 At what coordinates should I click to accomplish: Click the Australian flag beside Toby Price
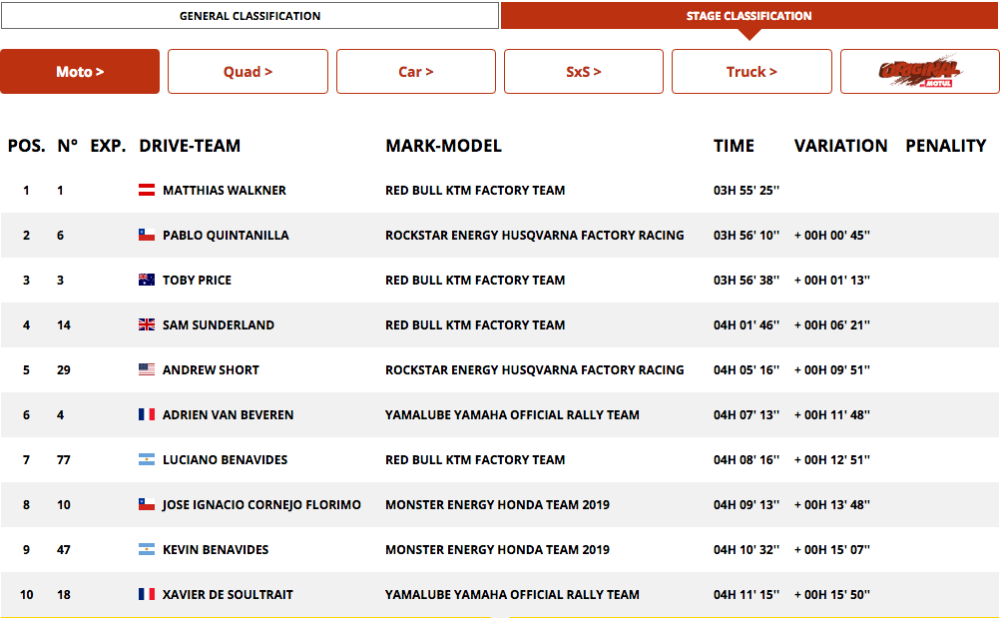tap(147, 280)
